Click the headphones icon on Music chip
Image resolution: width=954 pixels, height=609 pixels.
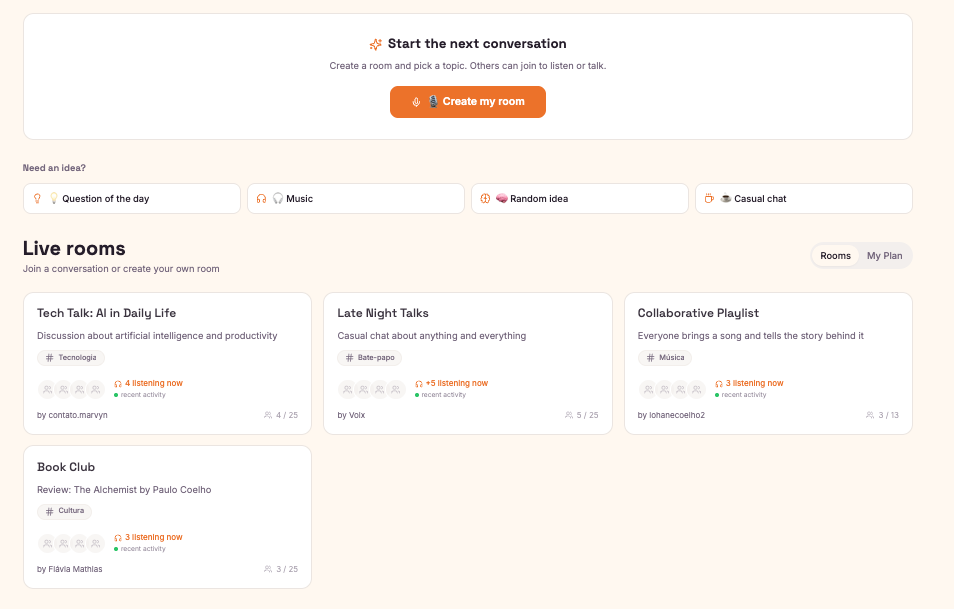pyautogui.click(x=261, y=198)
